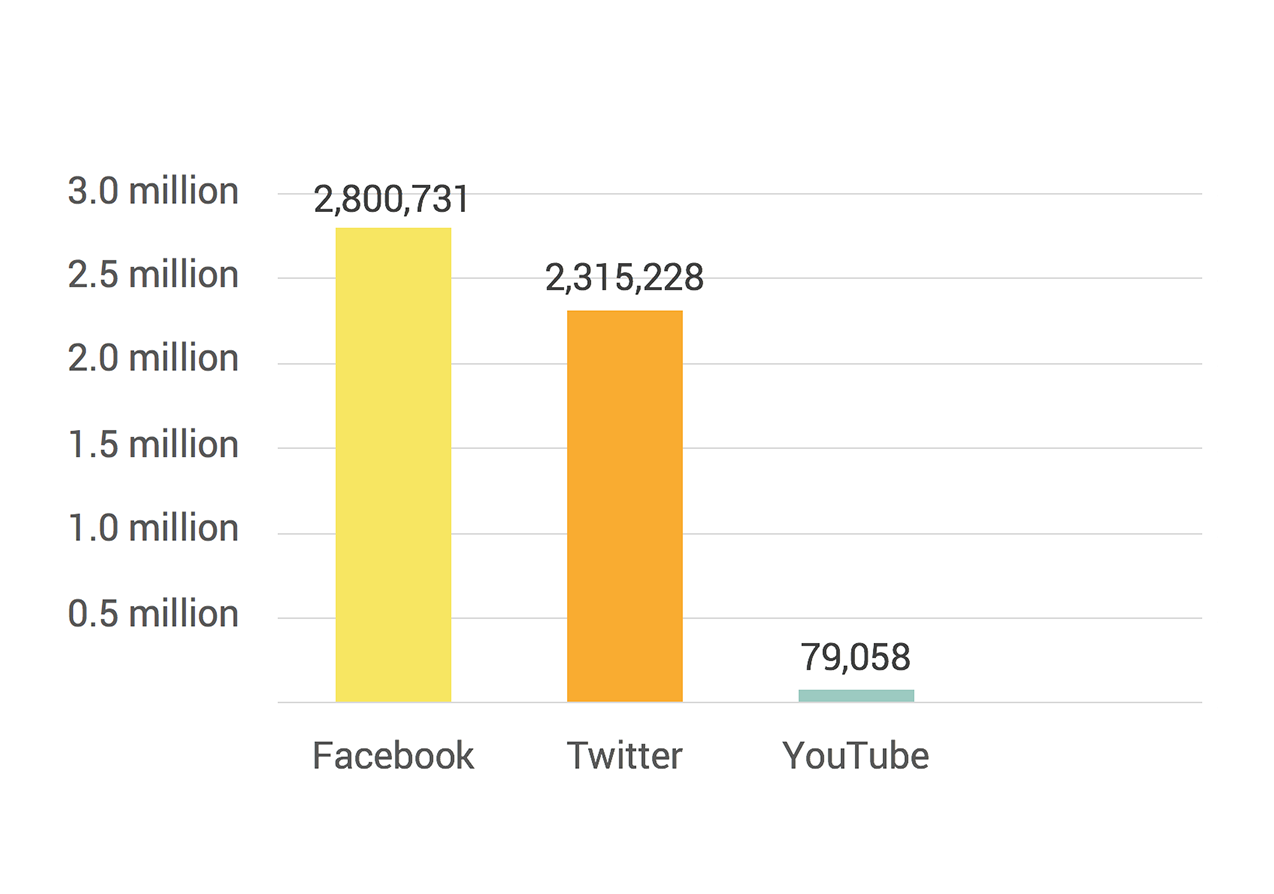Click the 1.5 million gridline
This screenshot has width=1274, height=894.
739,448
